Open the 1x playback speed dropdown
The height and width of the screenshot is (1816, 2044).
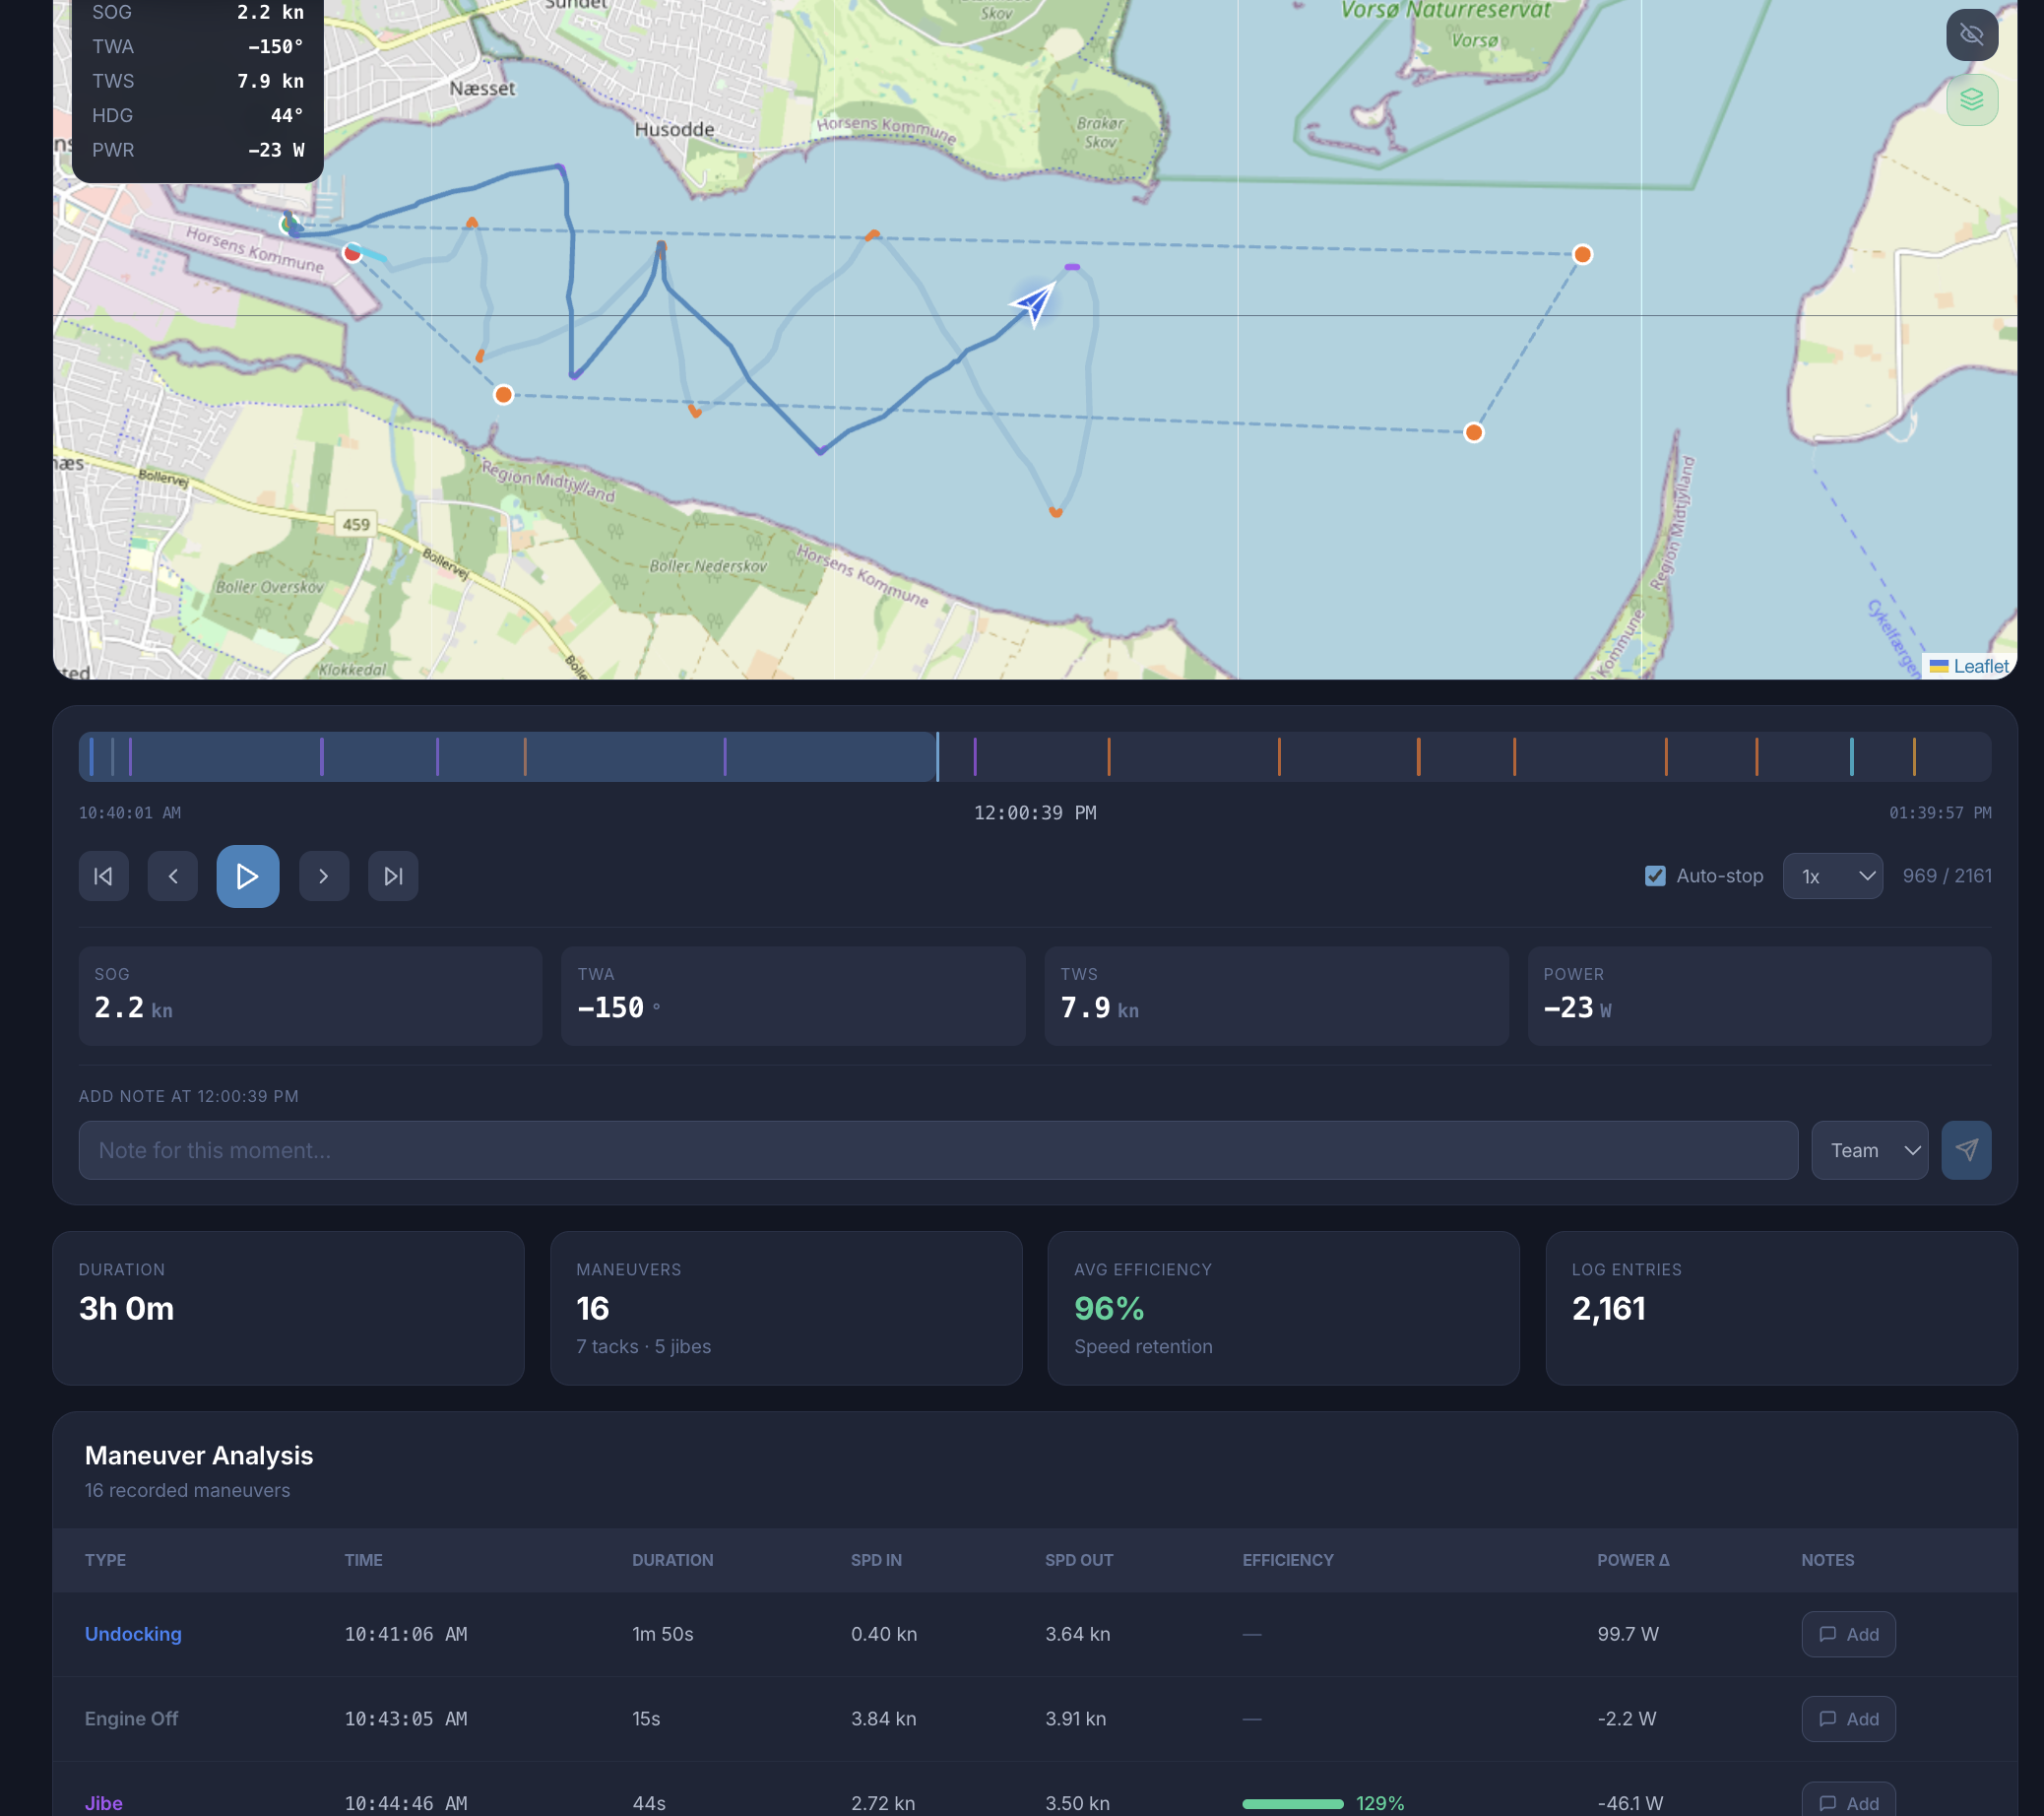[1832, 876]
